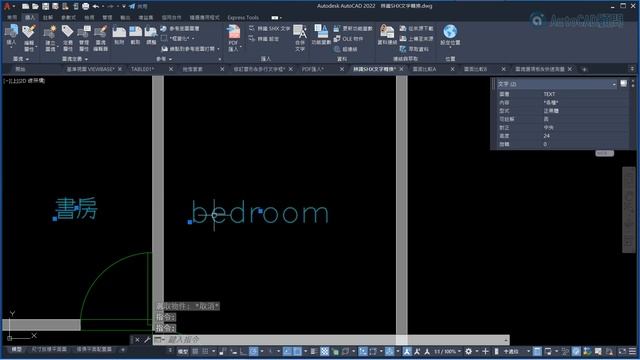Launch the Block Editor icon
The width and height of the screenshot is (640, 360).
(x=100, y=32)
